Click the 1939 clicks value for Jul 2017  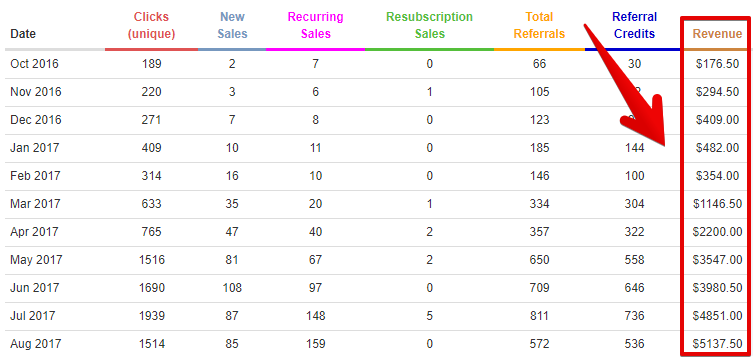pyautogui.click(x=152, y=316)
